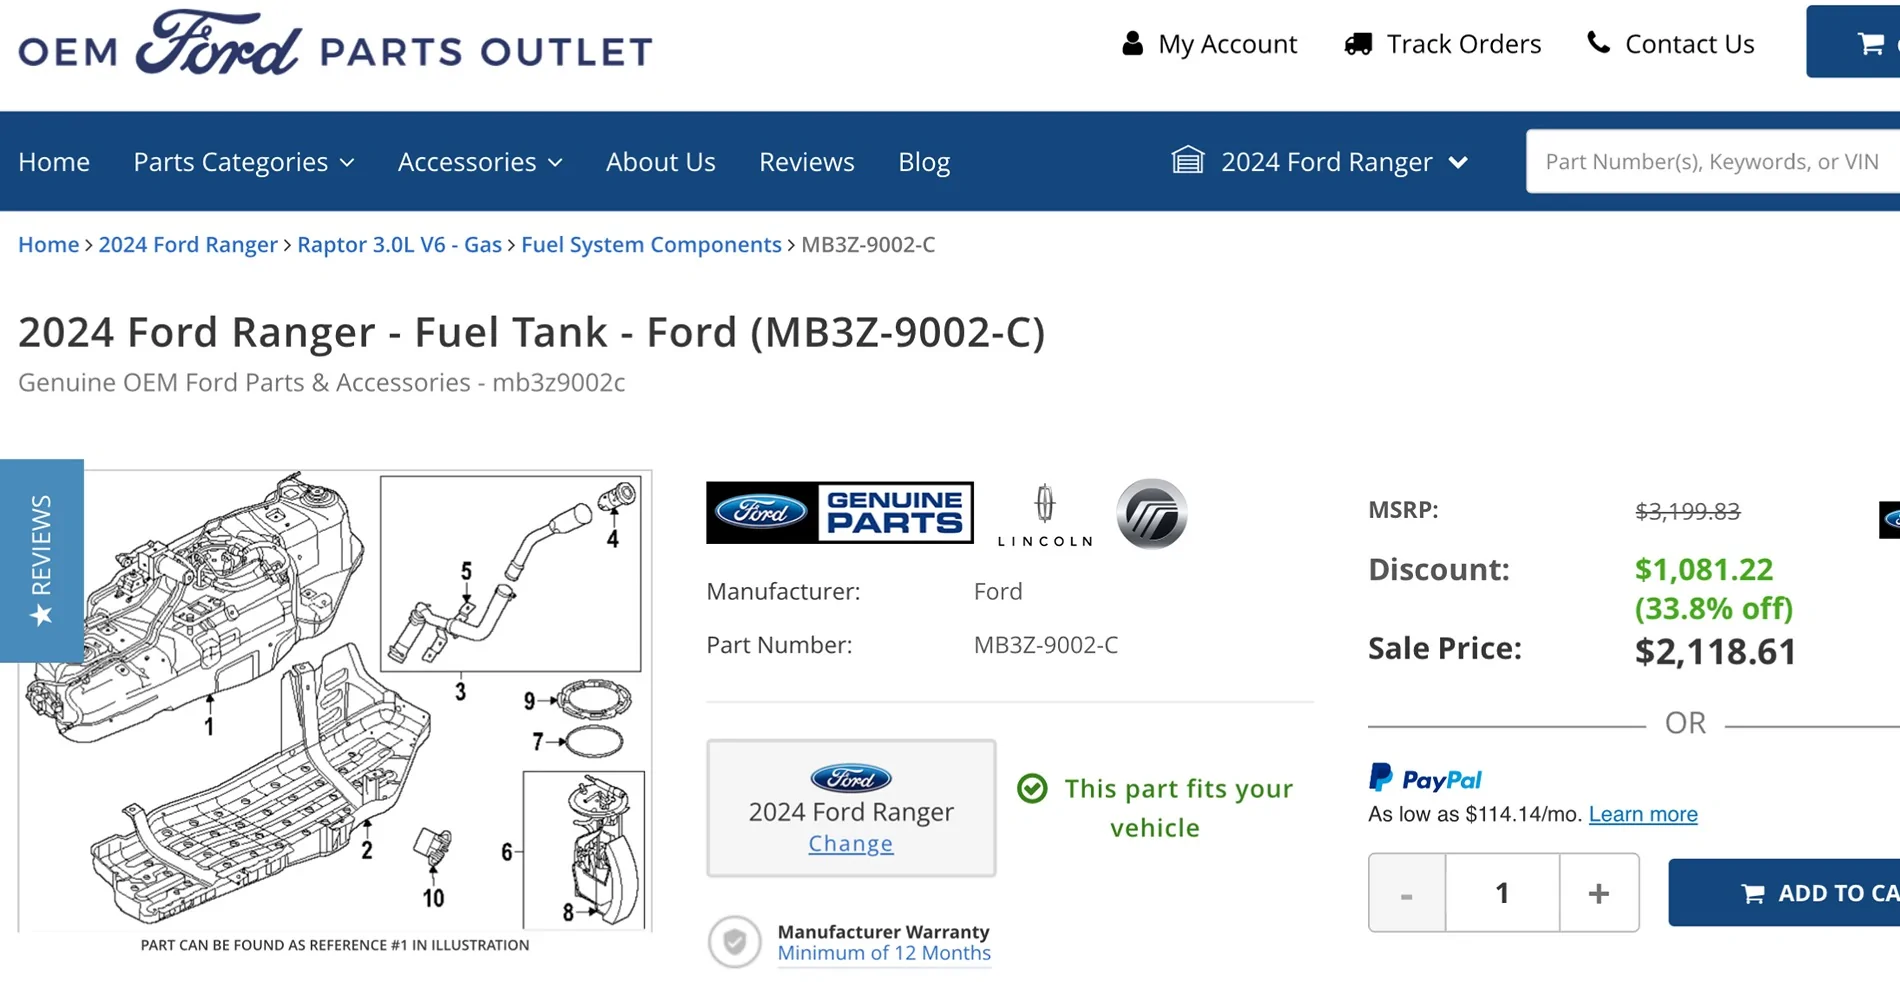Click the garage icon next to vehicle selector
1900x982 pixels.
[x=1188, y=160]
